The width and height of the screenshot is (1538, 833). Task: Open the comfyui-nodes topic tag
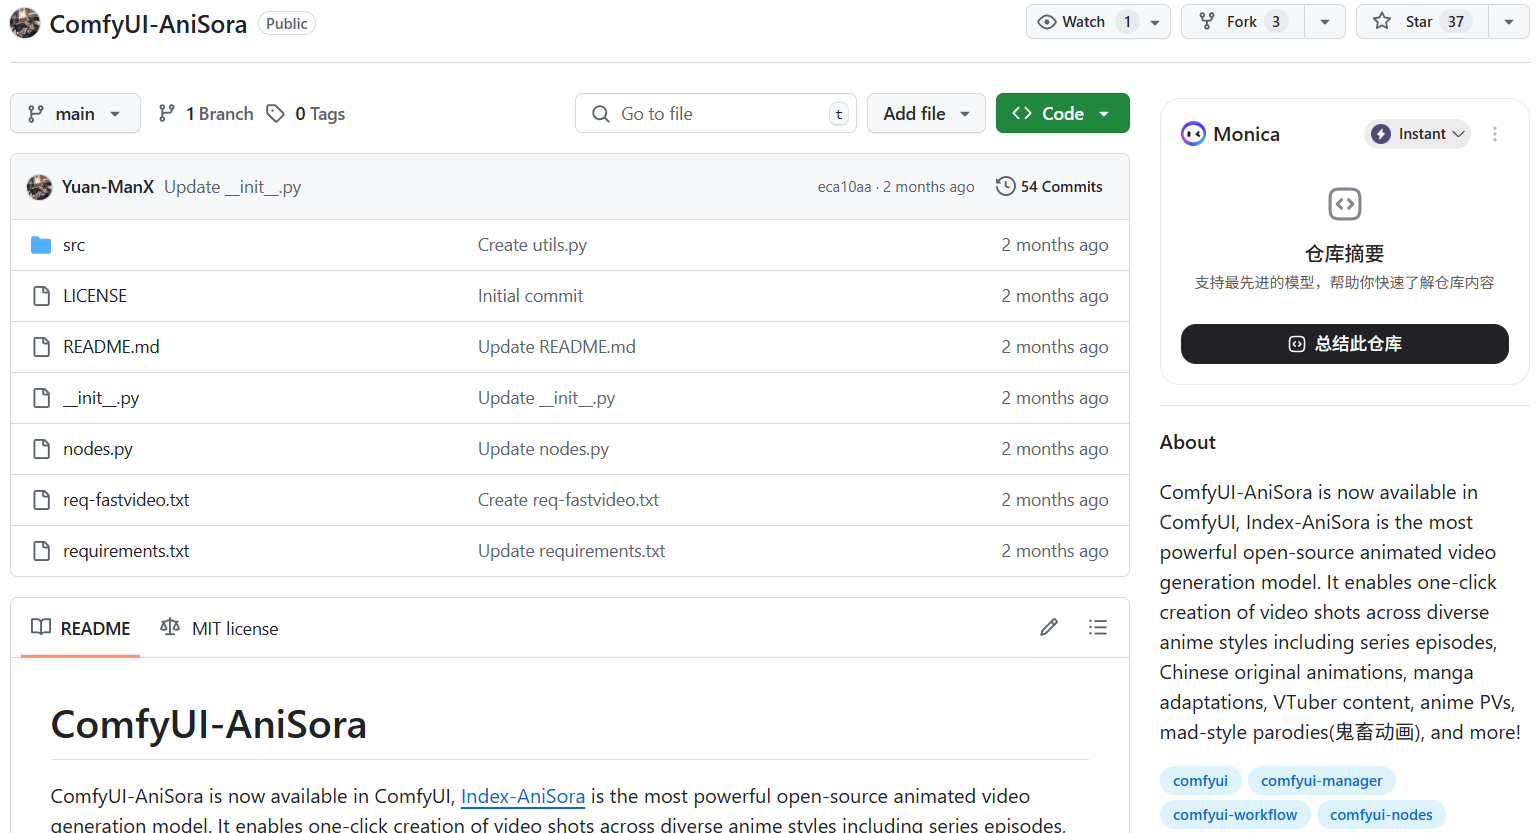tap(1381, 815)
